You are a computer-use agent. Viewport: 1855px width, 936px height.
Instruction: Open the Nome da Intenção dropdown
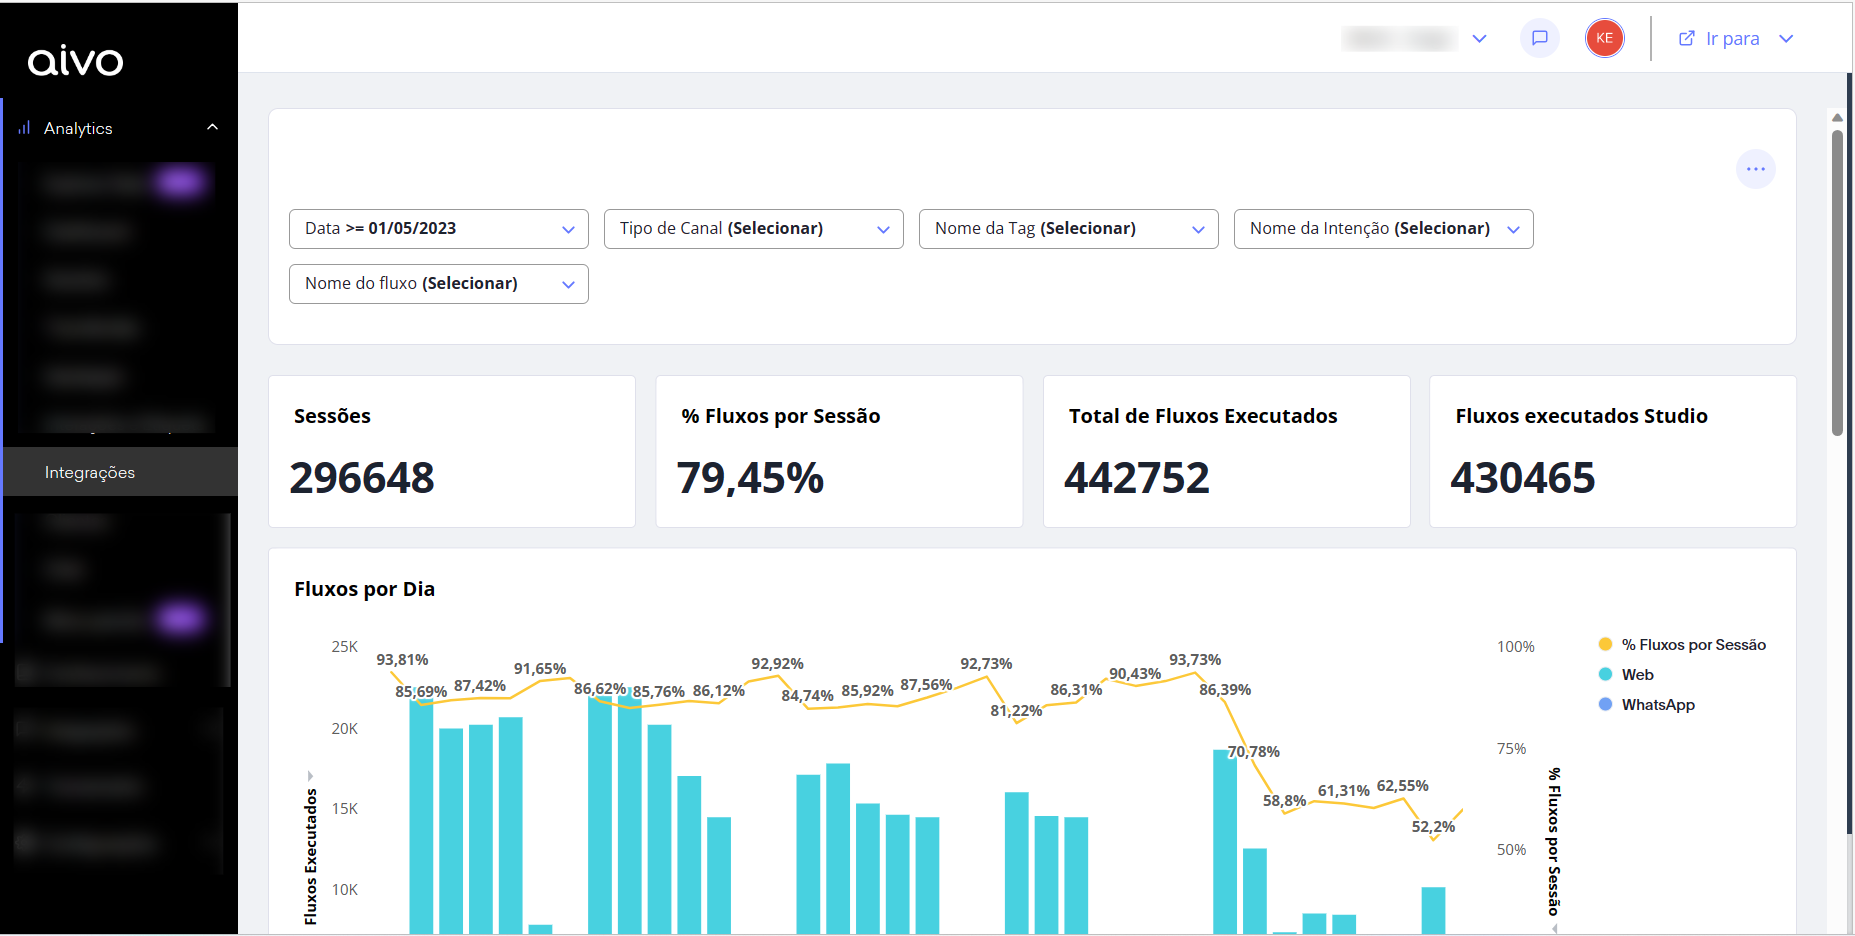point(1383,229)
